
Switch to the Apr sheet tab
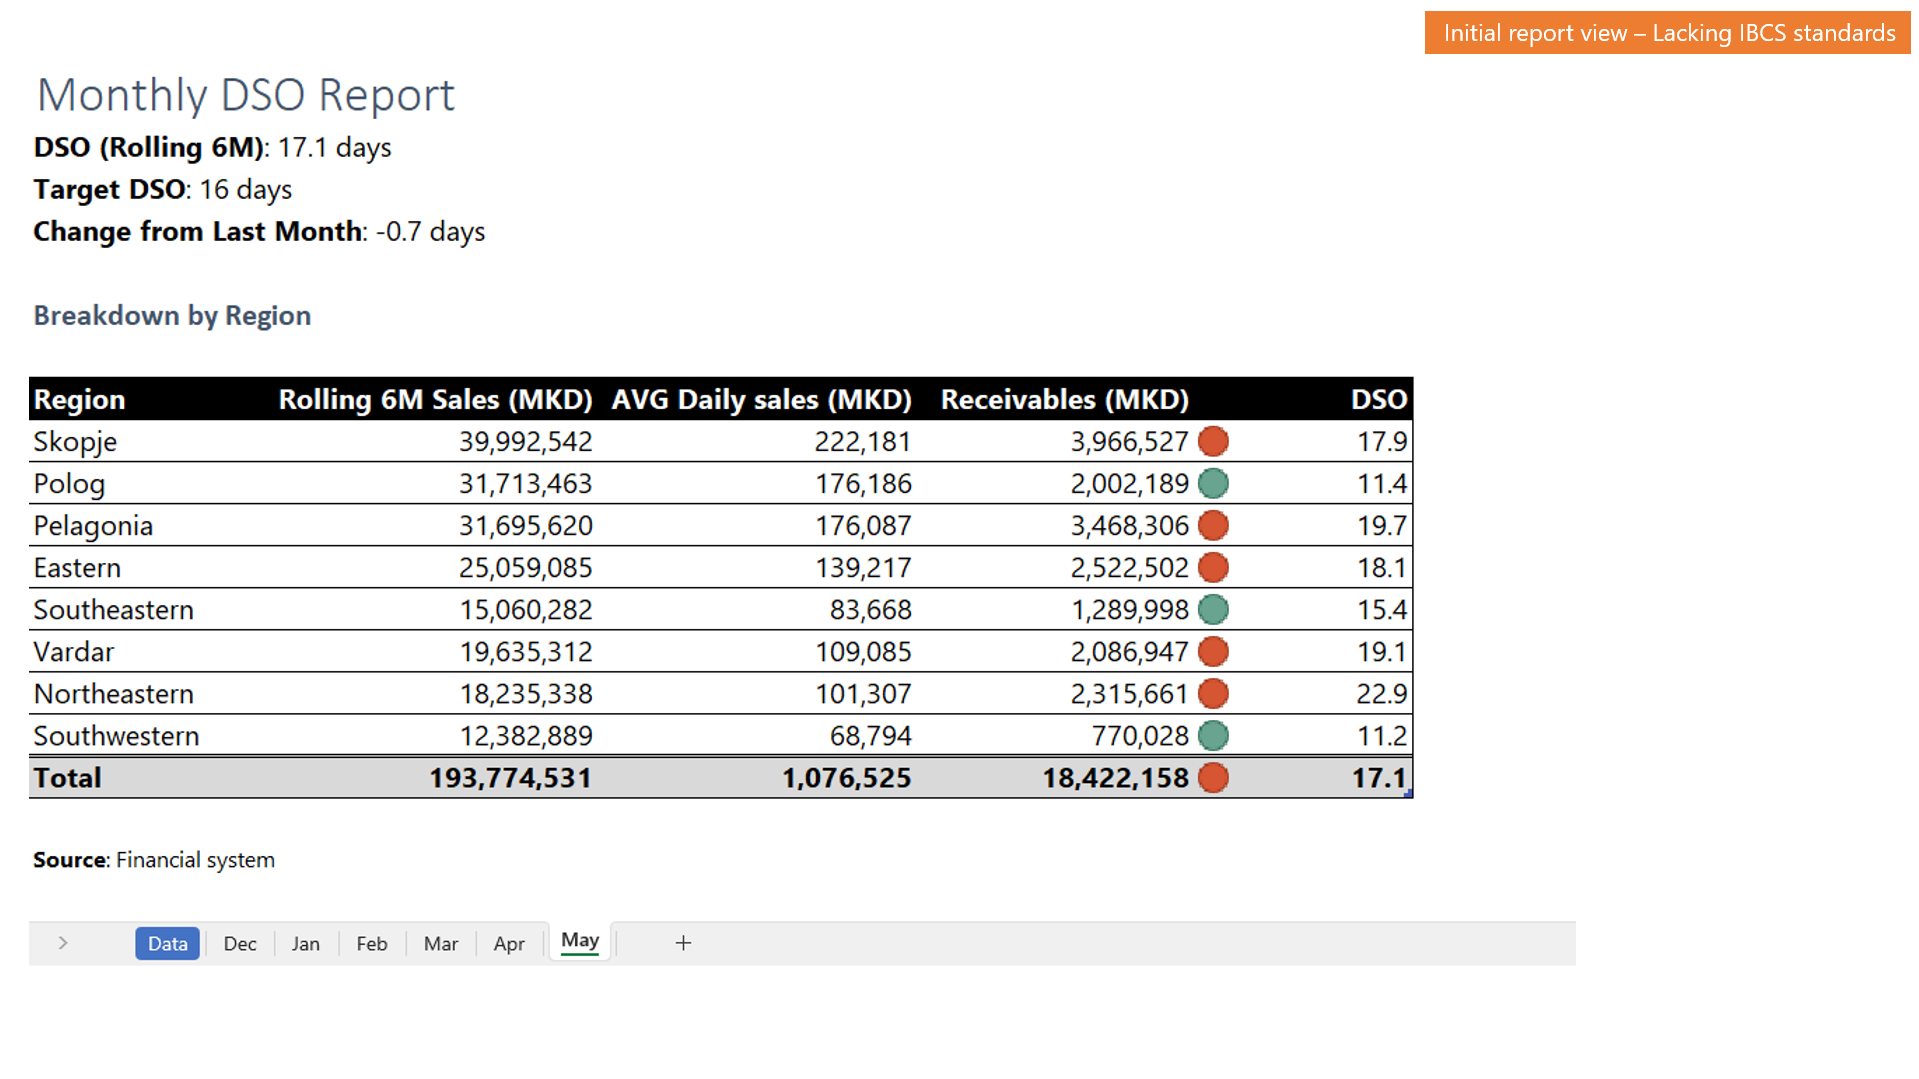pyautogui.click(x=509, y=943)
